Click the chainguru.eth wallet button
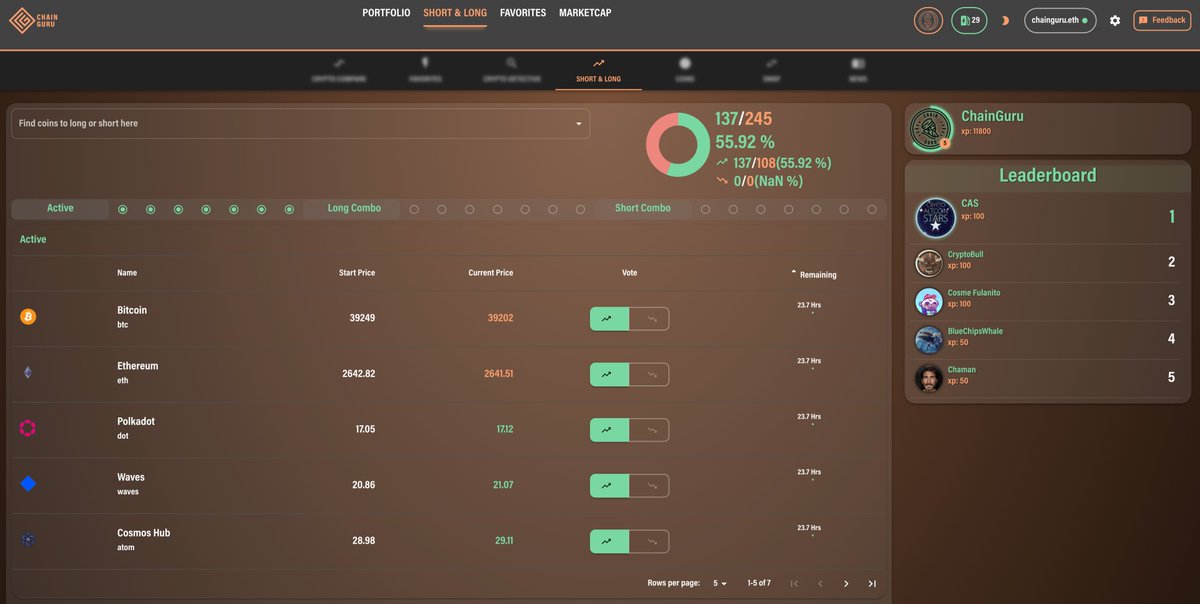 click(x=1060, y=20)
